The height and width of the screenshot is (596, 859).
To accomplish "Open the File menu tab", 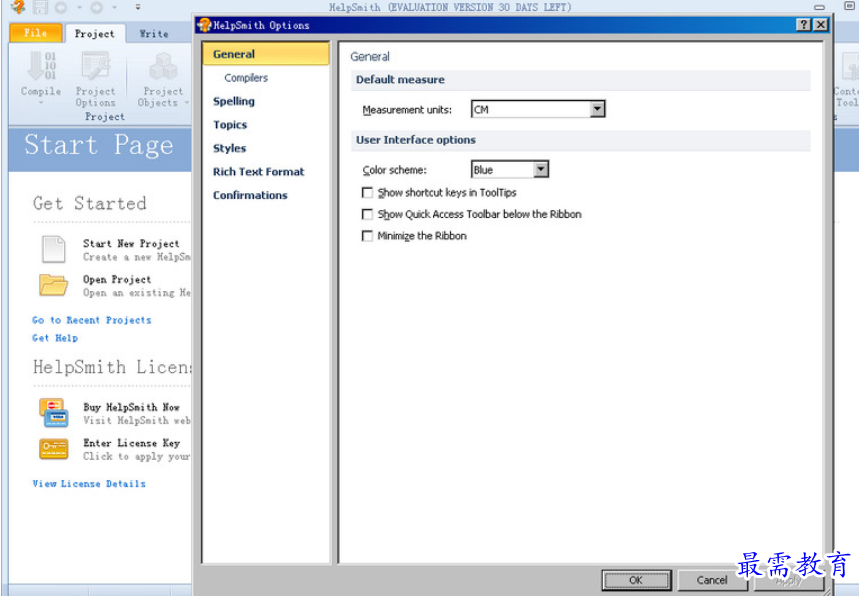I will click(x=35, y=33).
